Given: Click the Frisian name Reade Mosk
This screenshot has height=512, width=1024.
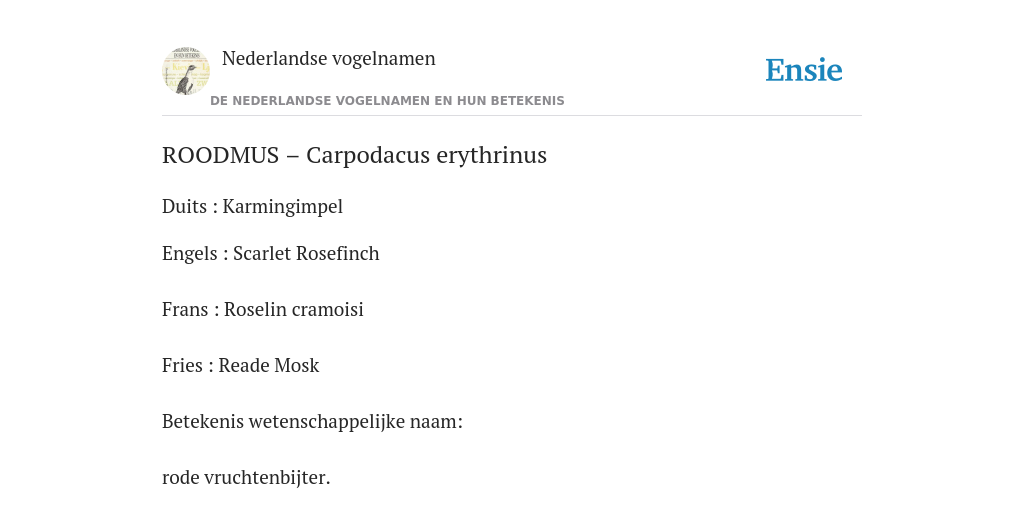Looking at the screenshot, I should [268, 366].
